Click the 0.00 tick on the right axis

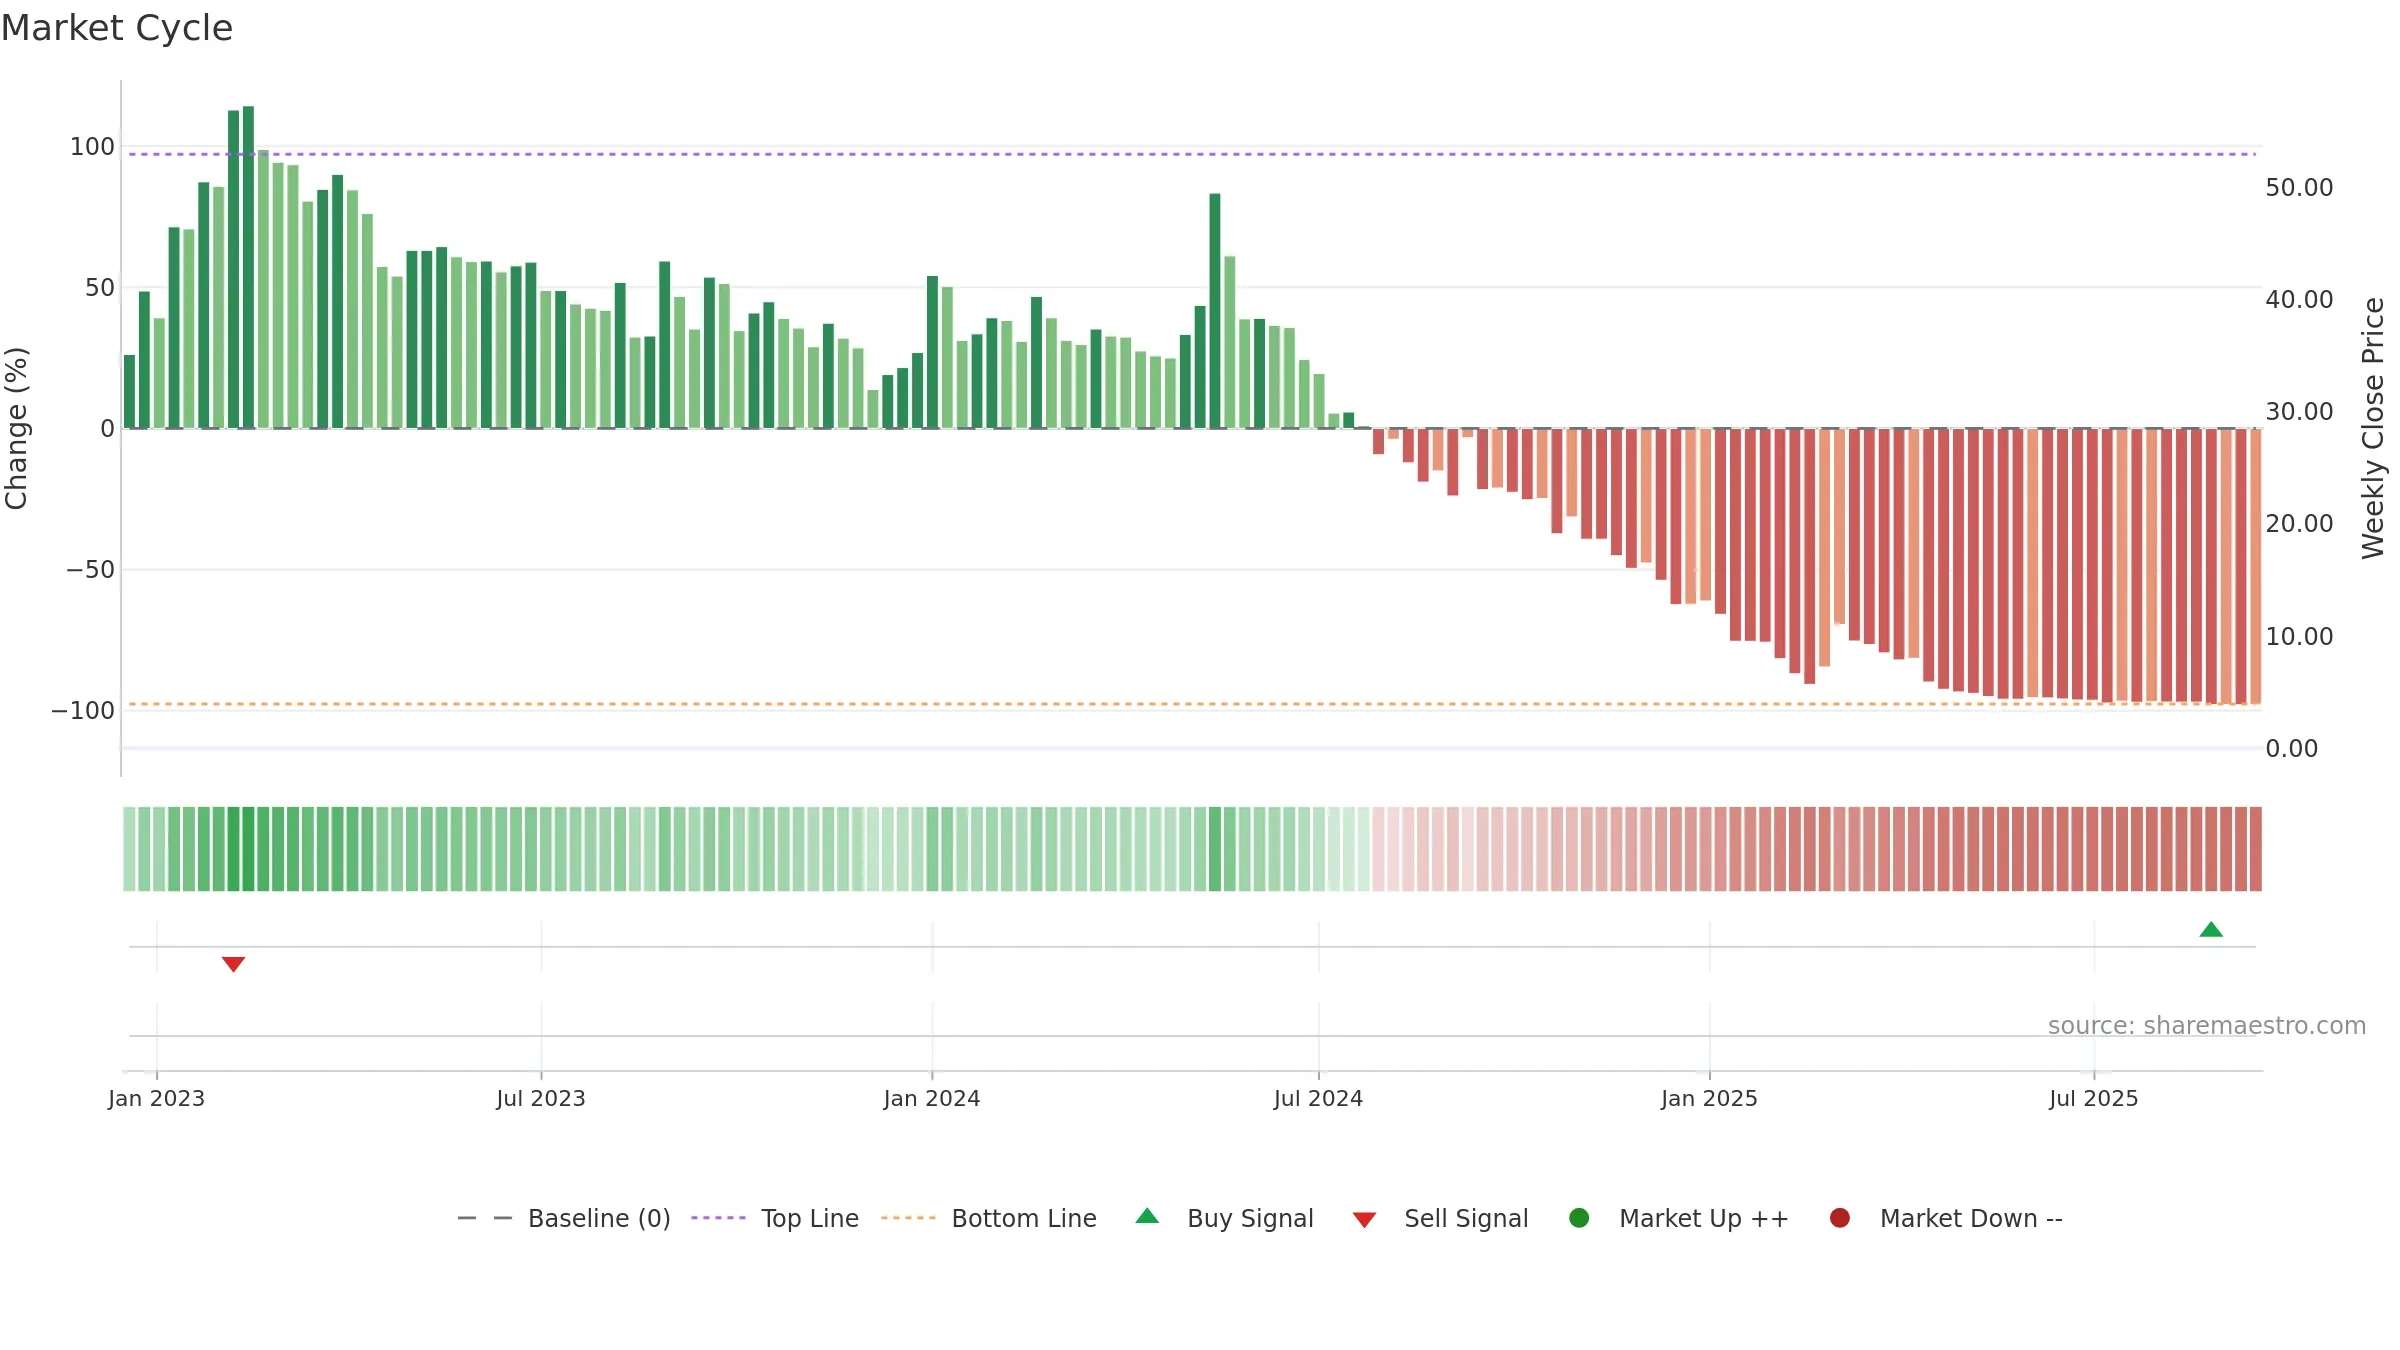pos(2291,749)
